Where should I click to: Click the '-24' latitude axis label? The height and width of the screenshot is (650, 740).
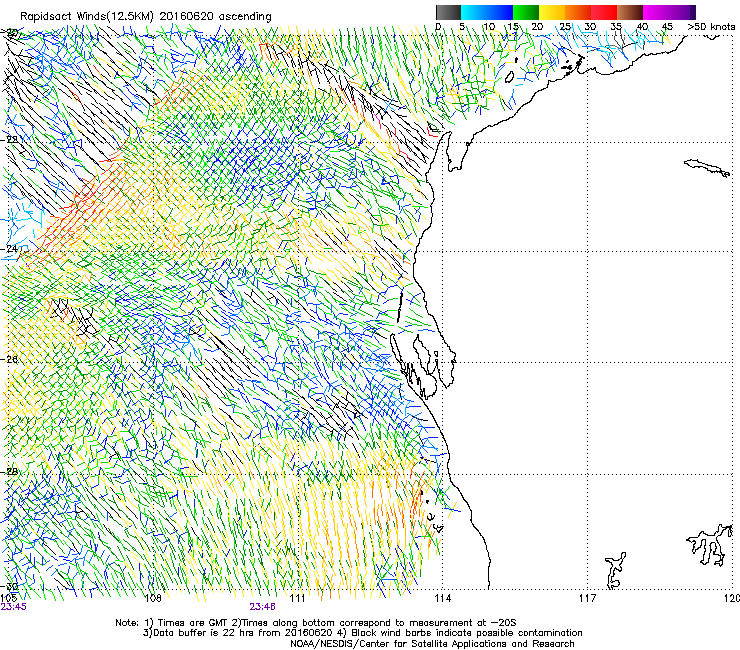(x=11, y=248)
